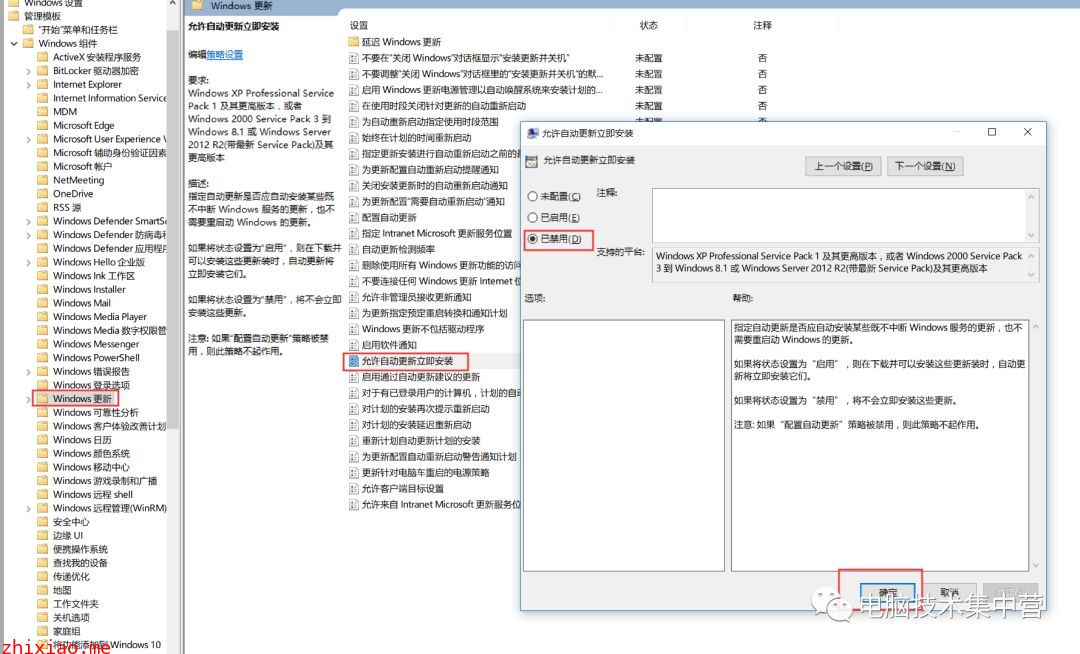Screen dimensions: 1080x654
Task: Expand the BitLocker 驱动器加密 tree node
Action: (28, 71)
